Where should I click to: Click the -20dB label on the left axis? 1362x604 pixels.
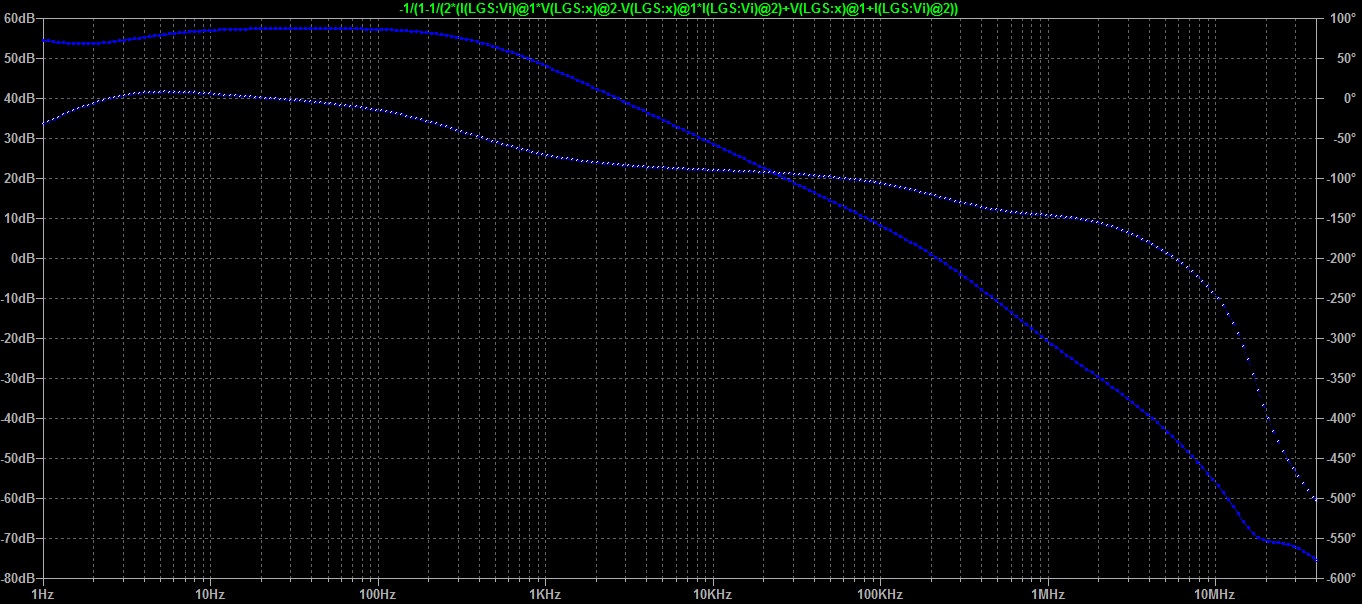click(x=17, y=338)
